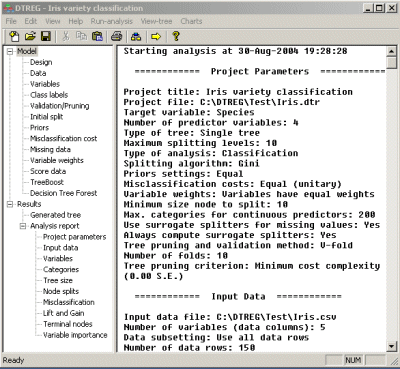Select Missing data item
This screenshot has height=369, width=400.
(x=50, y=150)
